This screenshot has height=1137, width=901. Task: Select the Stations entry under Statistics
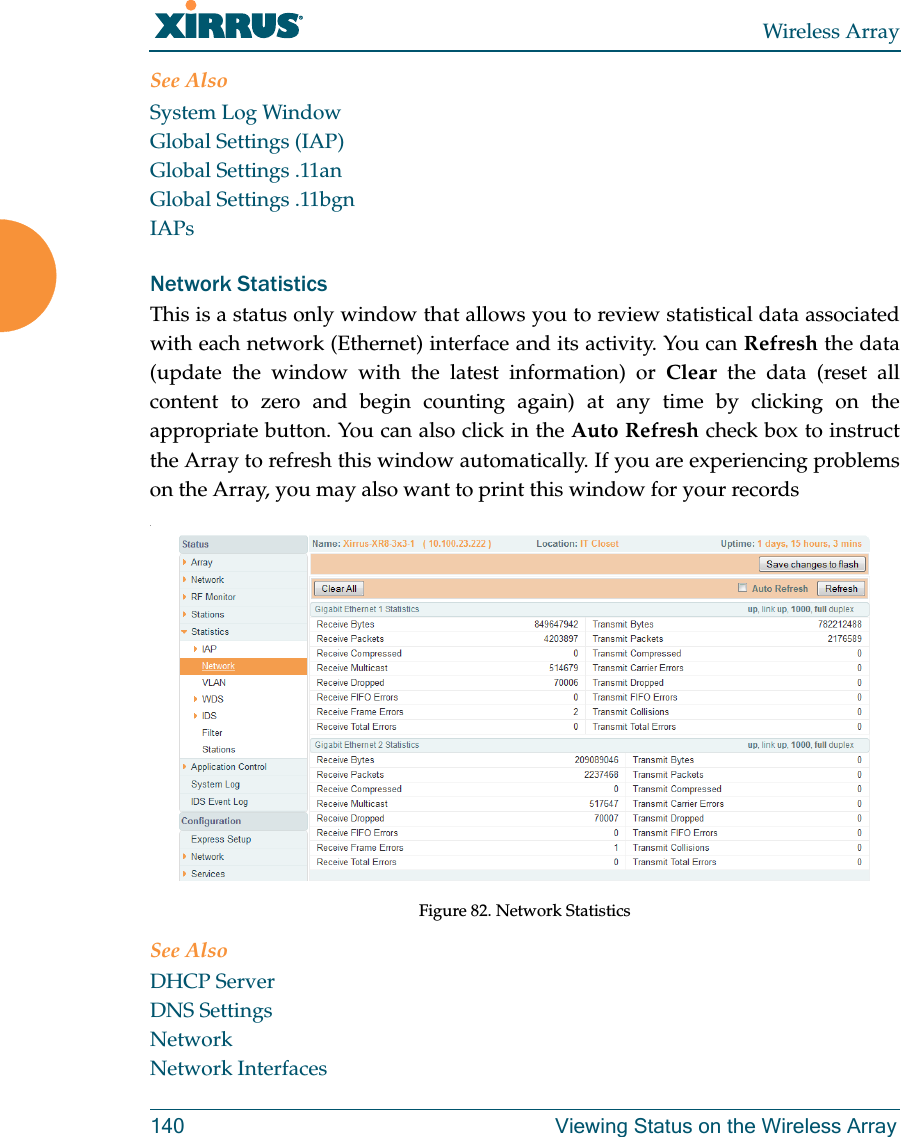tap(217, 748)
